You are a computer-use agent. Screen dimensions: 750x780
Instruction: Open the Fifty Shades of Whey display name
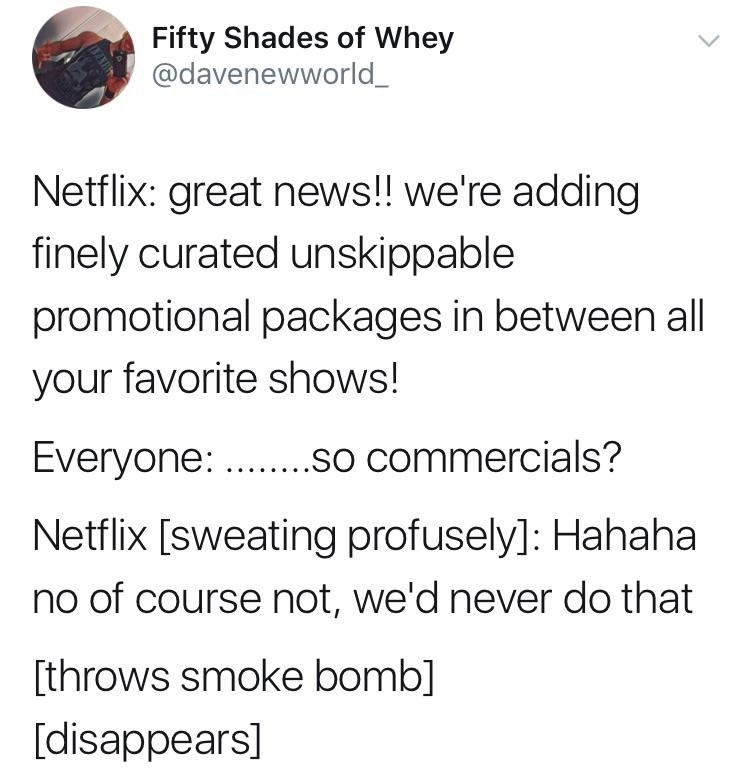coord(302,38)
